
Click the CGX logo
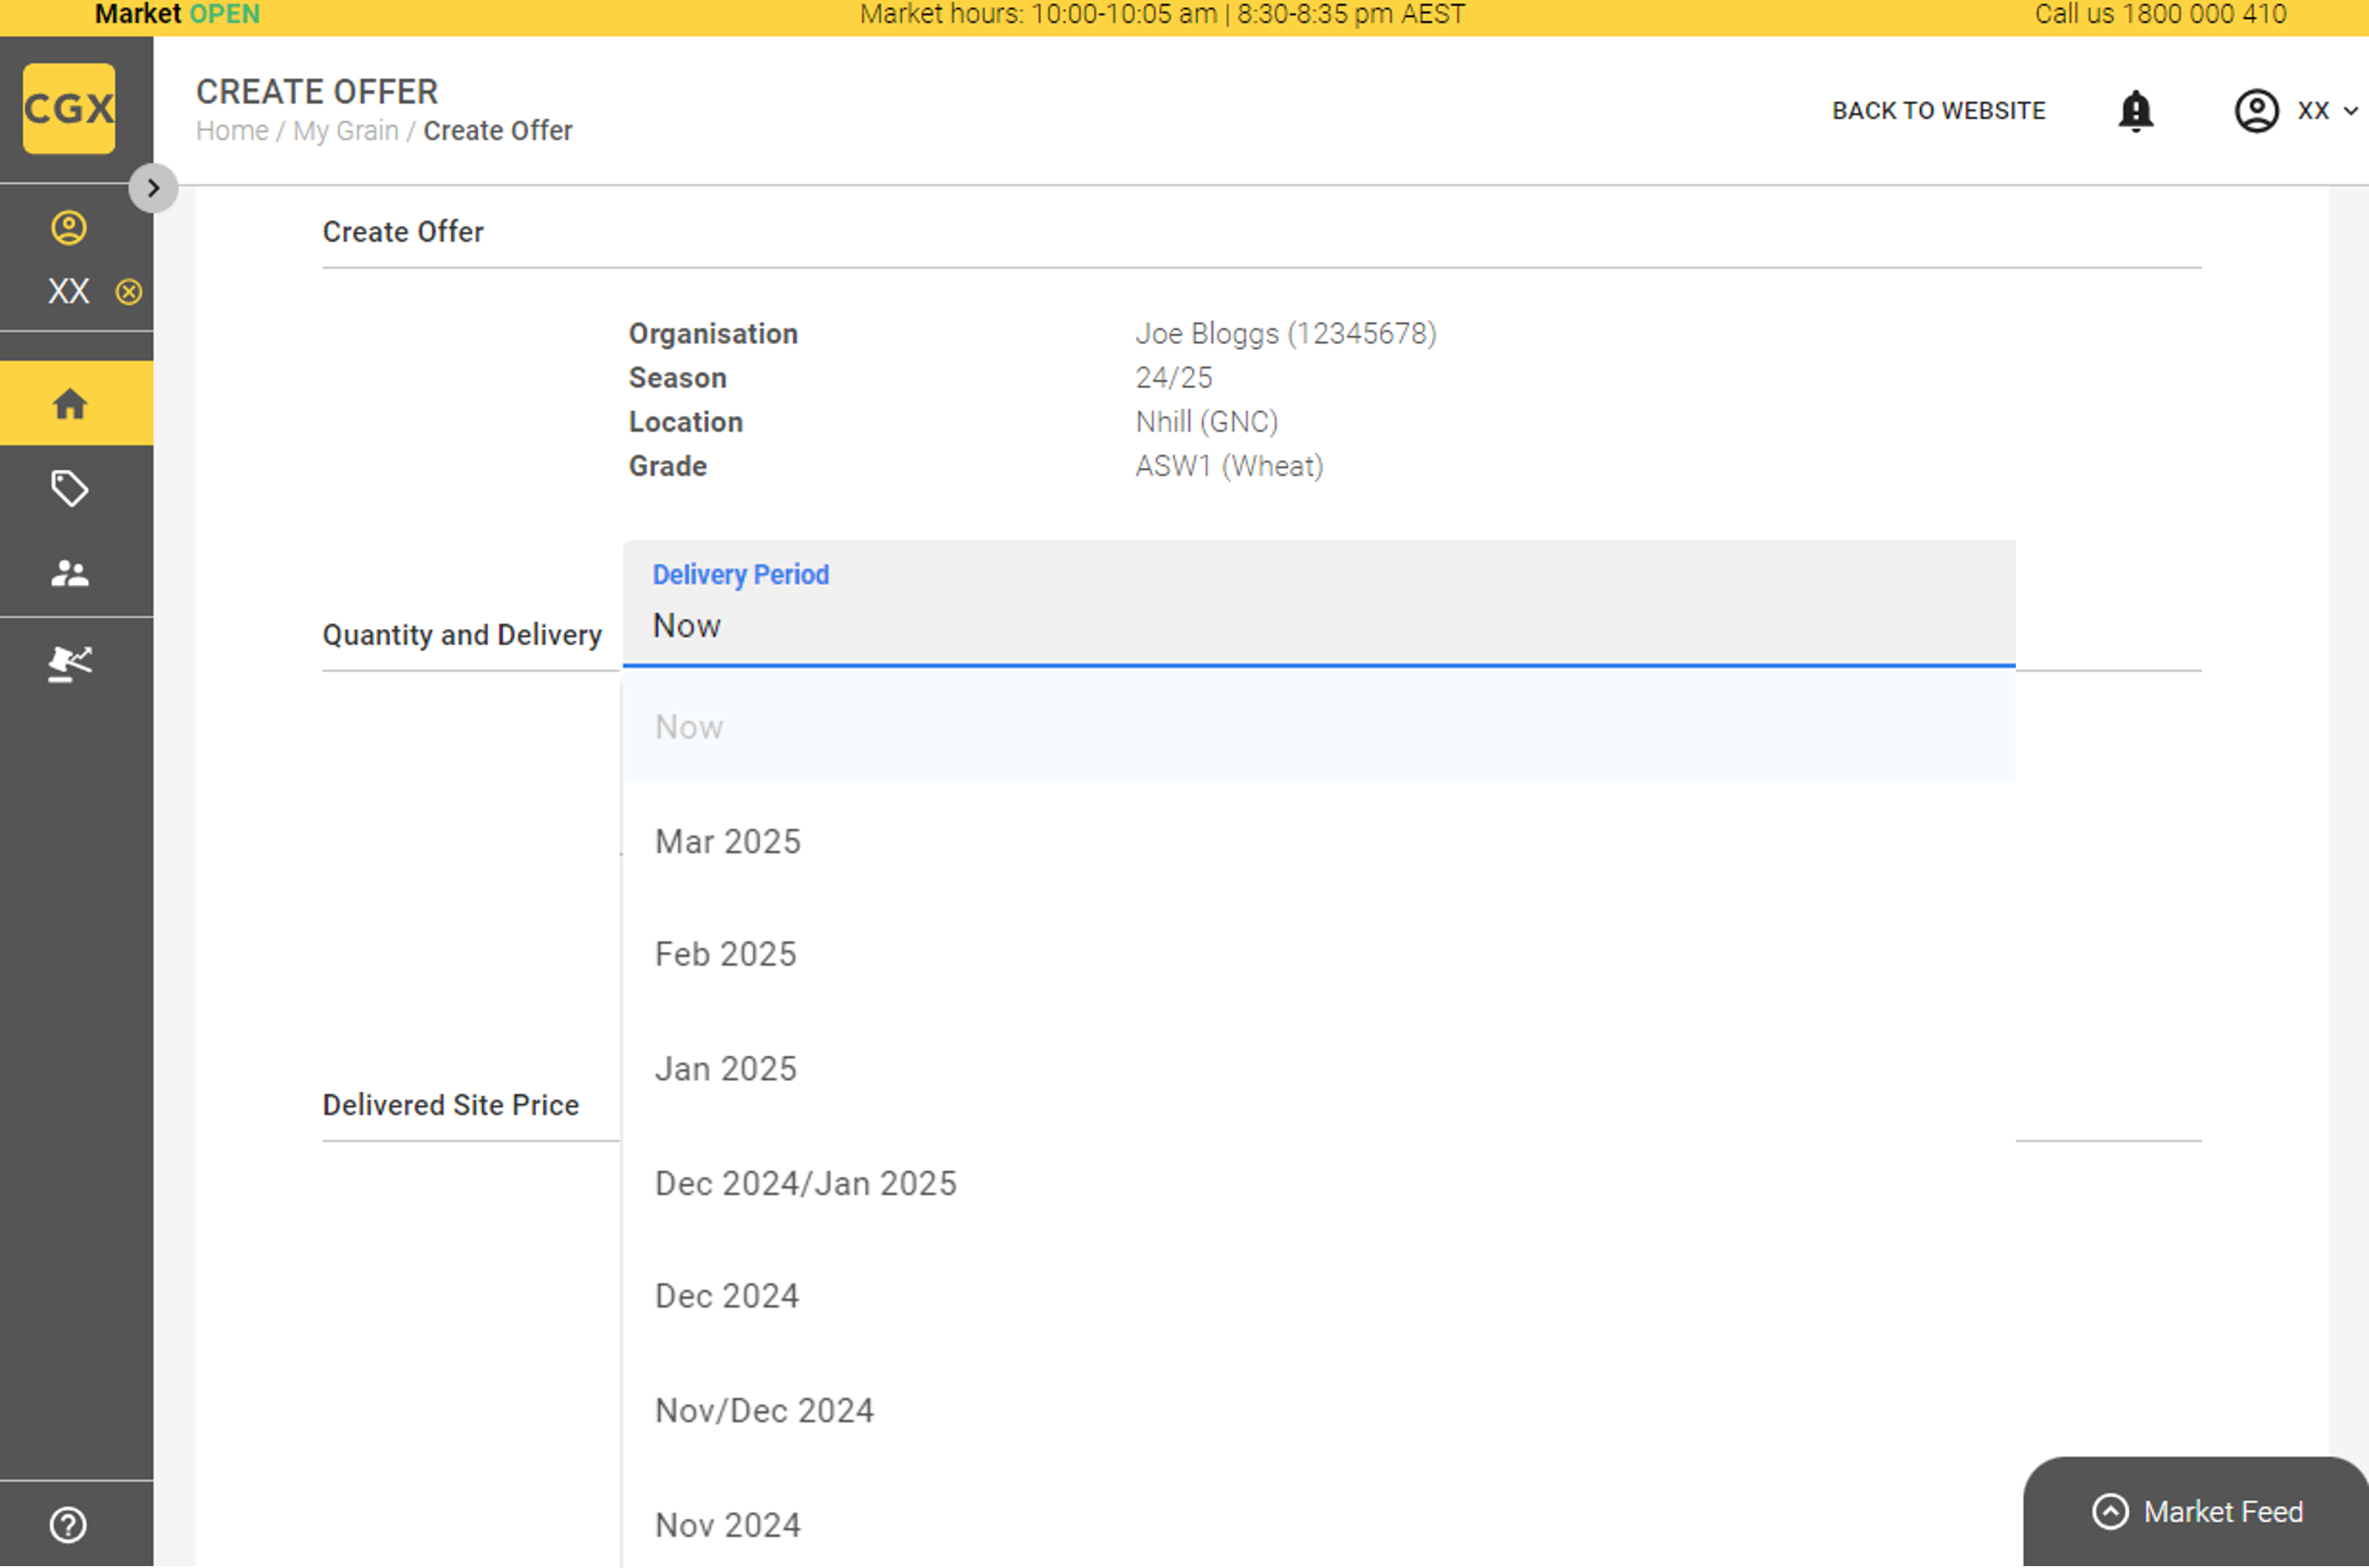68,108
